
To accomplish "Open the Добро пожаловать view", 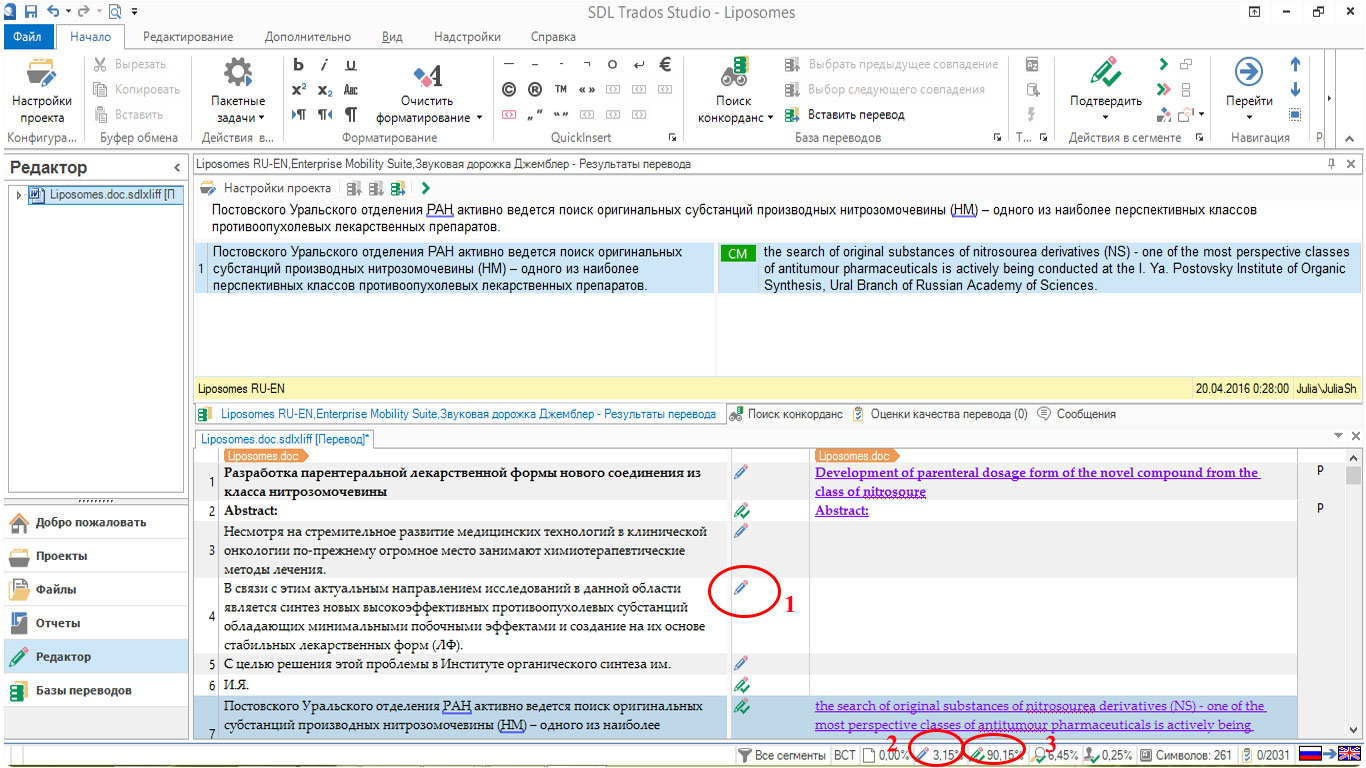I will [96, 522].
